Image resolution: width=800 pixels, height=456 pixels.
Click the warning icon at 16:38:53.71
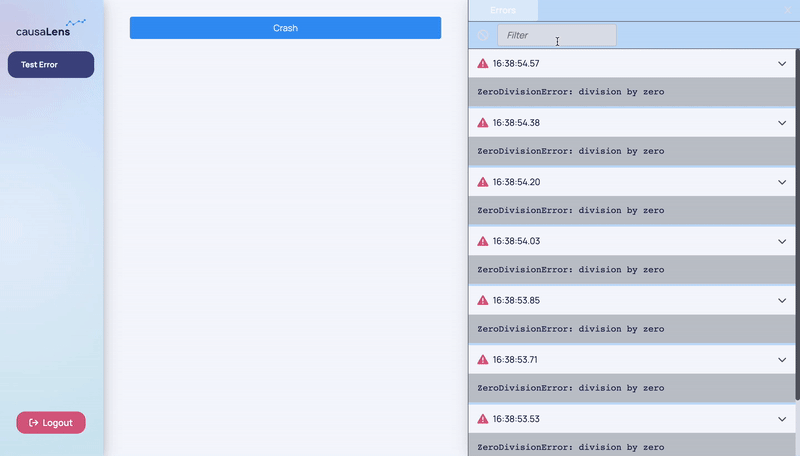pos(483,359)
